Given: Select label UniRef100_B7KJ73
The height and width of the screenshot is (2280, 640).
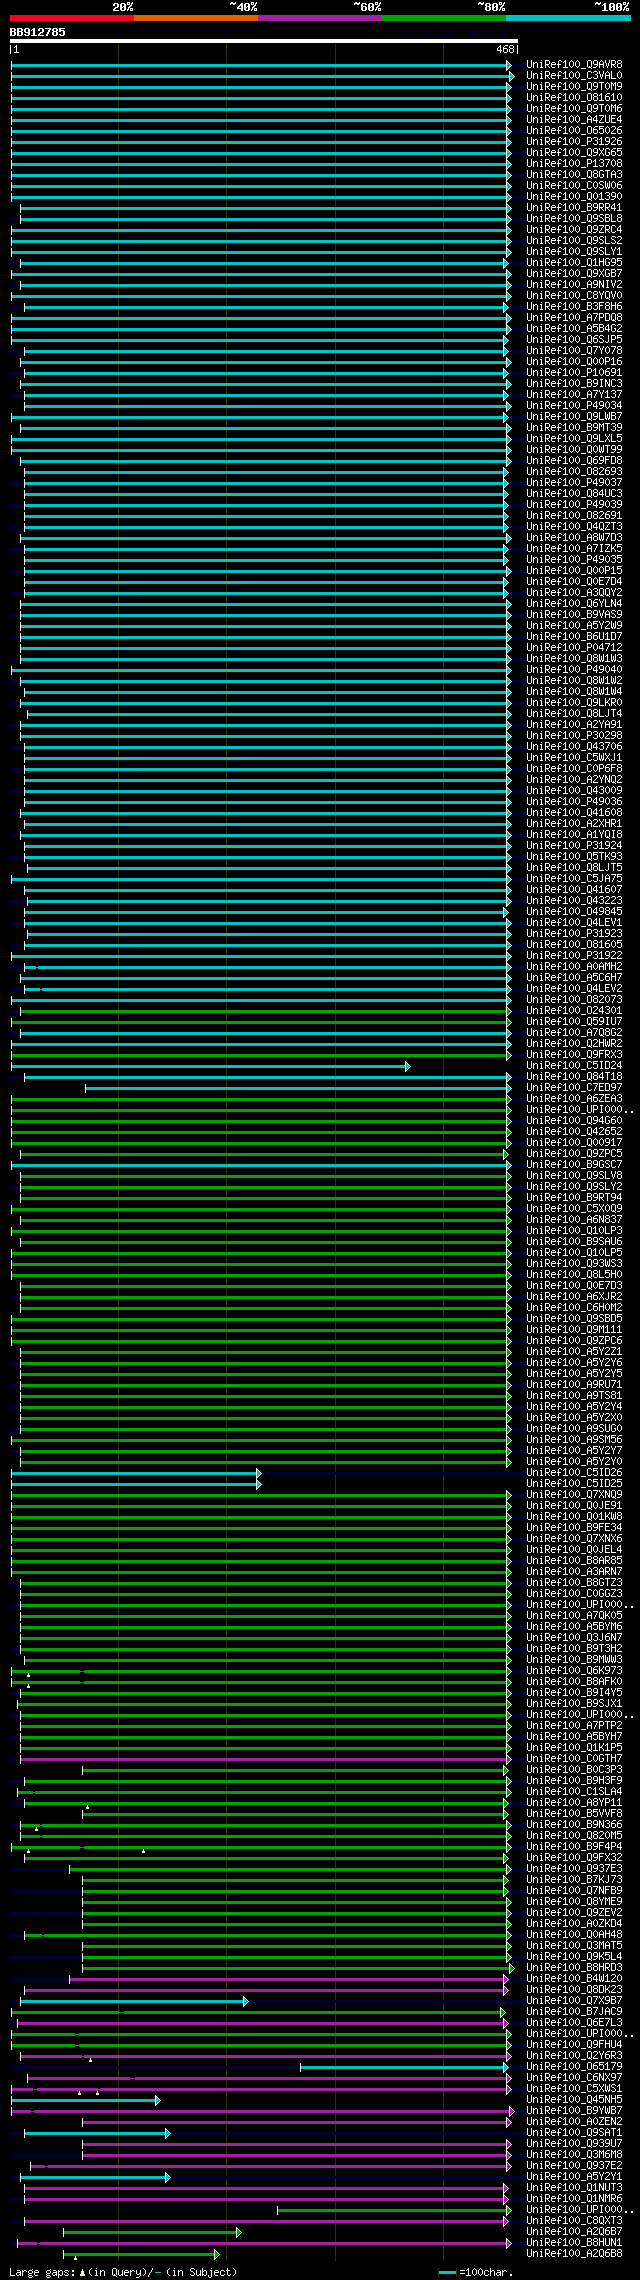Looking at the screenshot, I should point(574,1880).
